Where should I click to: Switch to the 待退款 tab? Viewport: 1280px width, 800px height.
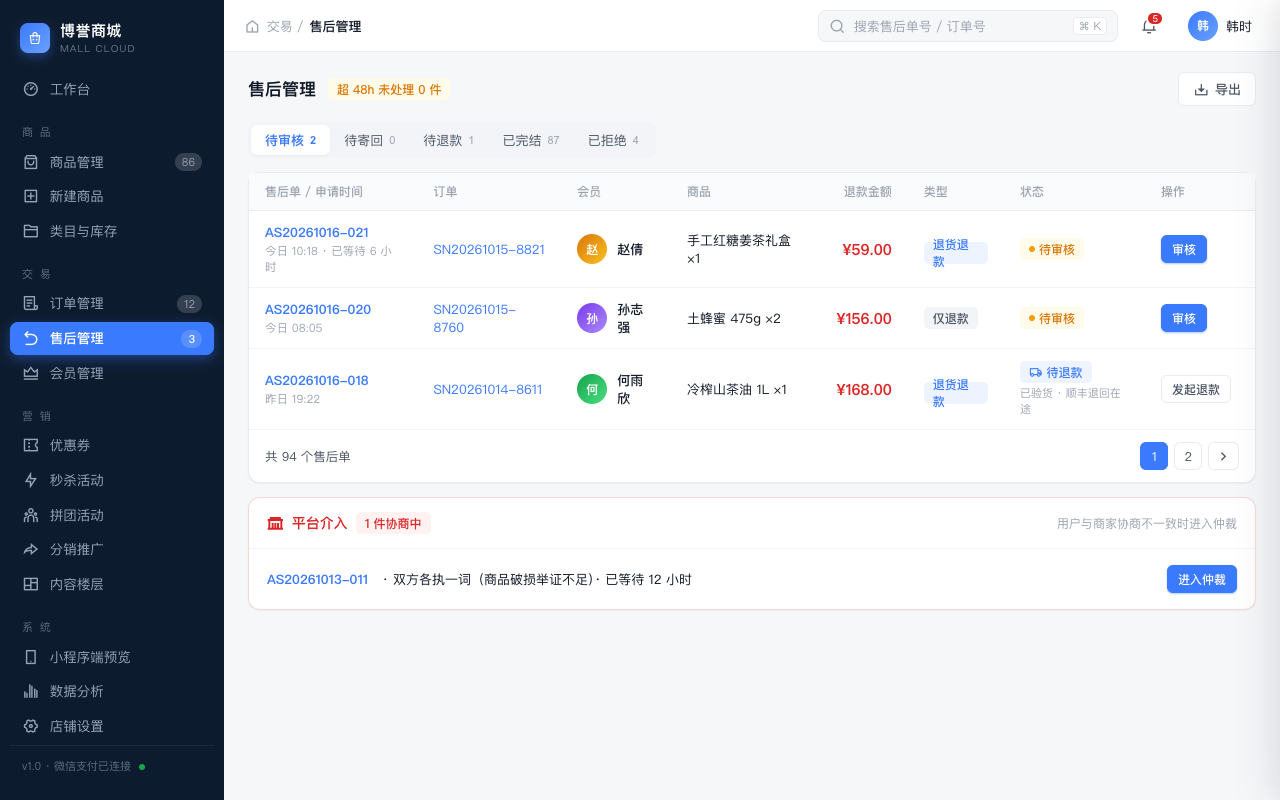448,140
